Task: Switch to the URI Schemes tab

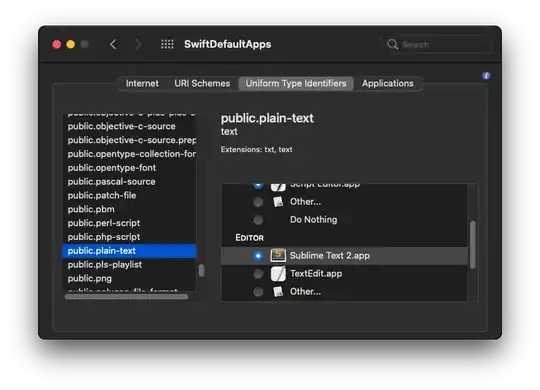Action: tap(202, 83)
